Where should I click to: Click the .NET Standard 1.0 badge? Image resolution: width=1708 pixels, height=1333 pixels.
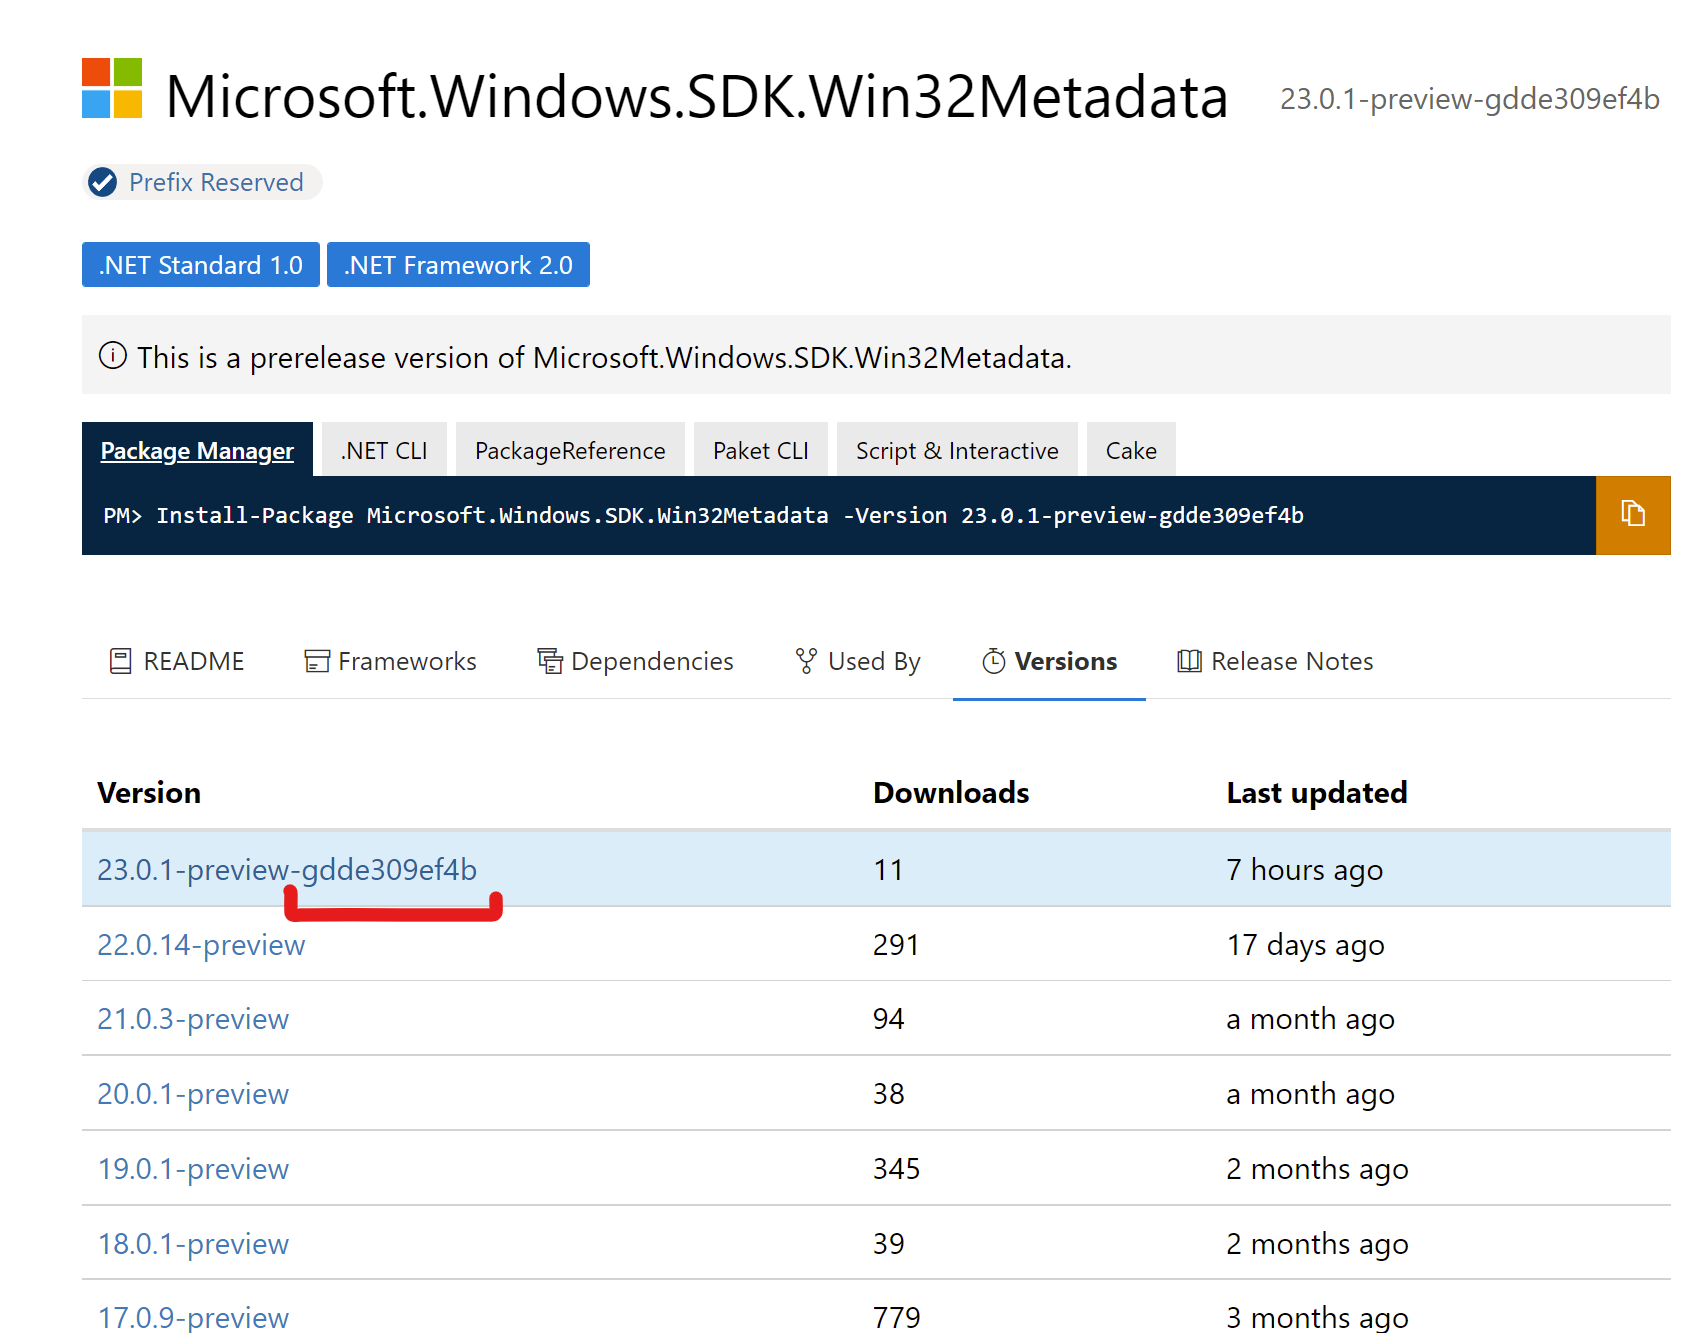[x=200, y=264]
